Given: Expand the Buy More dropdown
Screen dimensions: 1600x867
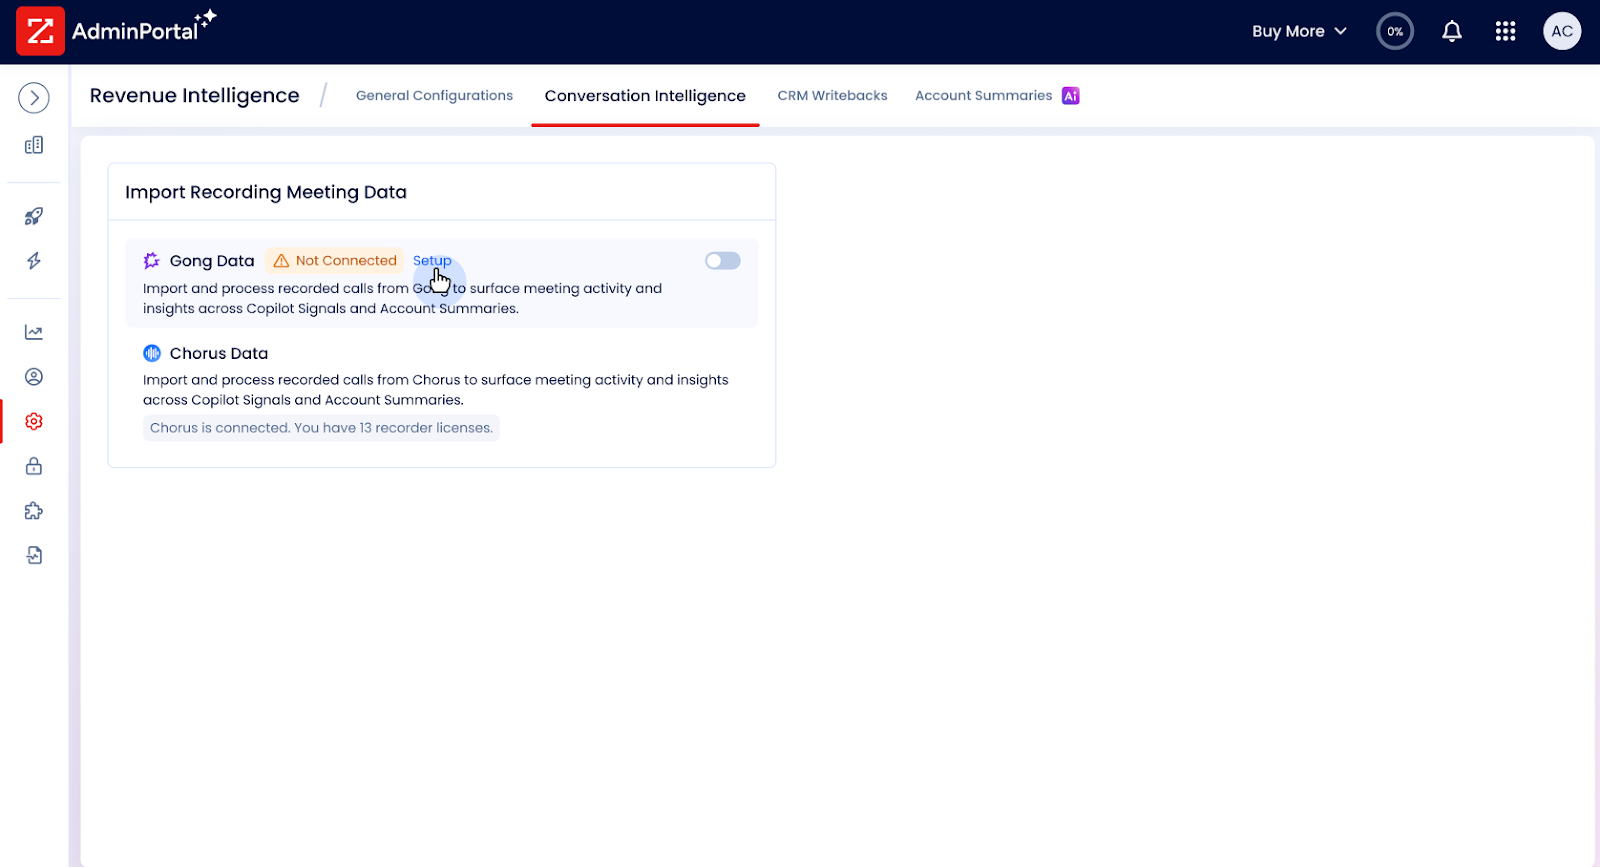Looking at the screenshot, I should [x=1298, y=31].
